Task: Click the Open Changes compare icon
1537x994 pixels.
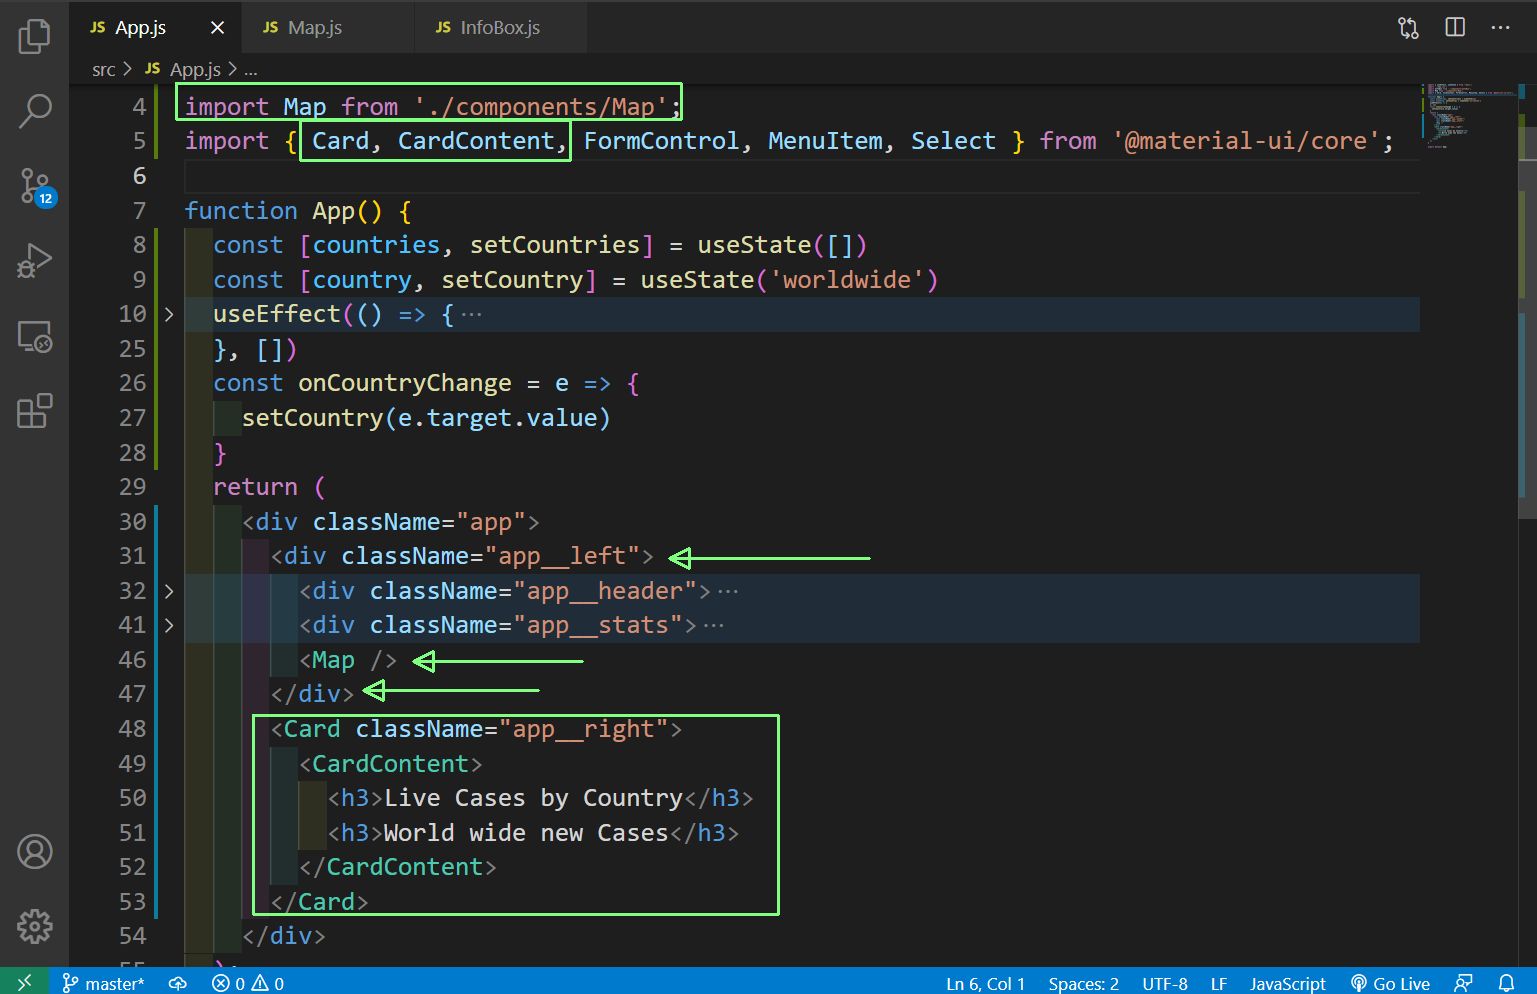Action: pyautogui.click(x=1408, y=28)
